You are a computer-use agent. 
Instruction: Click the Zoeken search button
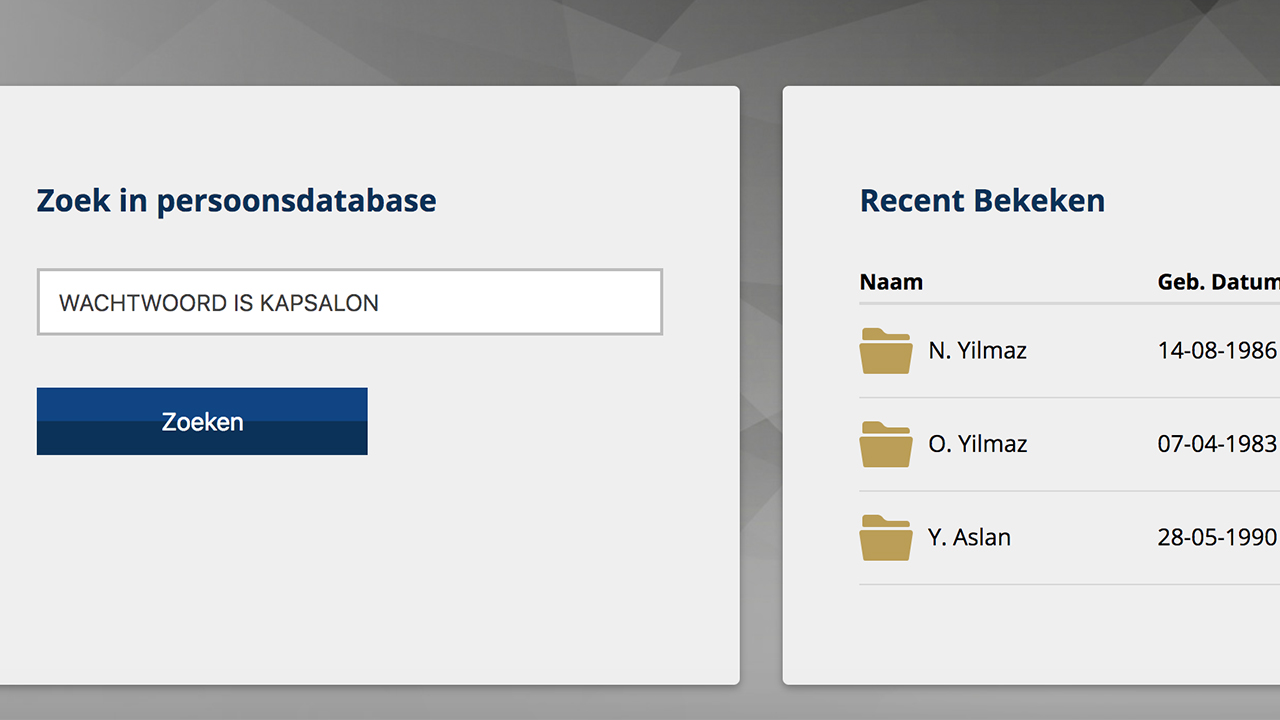(202, 421)
